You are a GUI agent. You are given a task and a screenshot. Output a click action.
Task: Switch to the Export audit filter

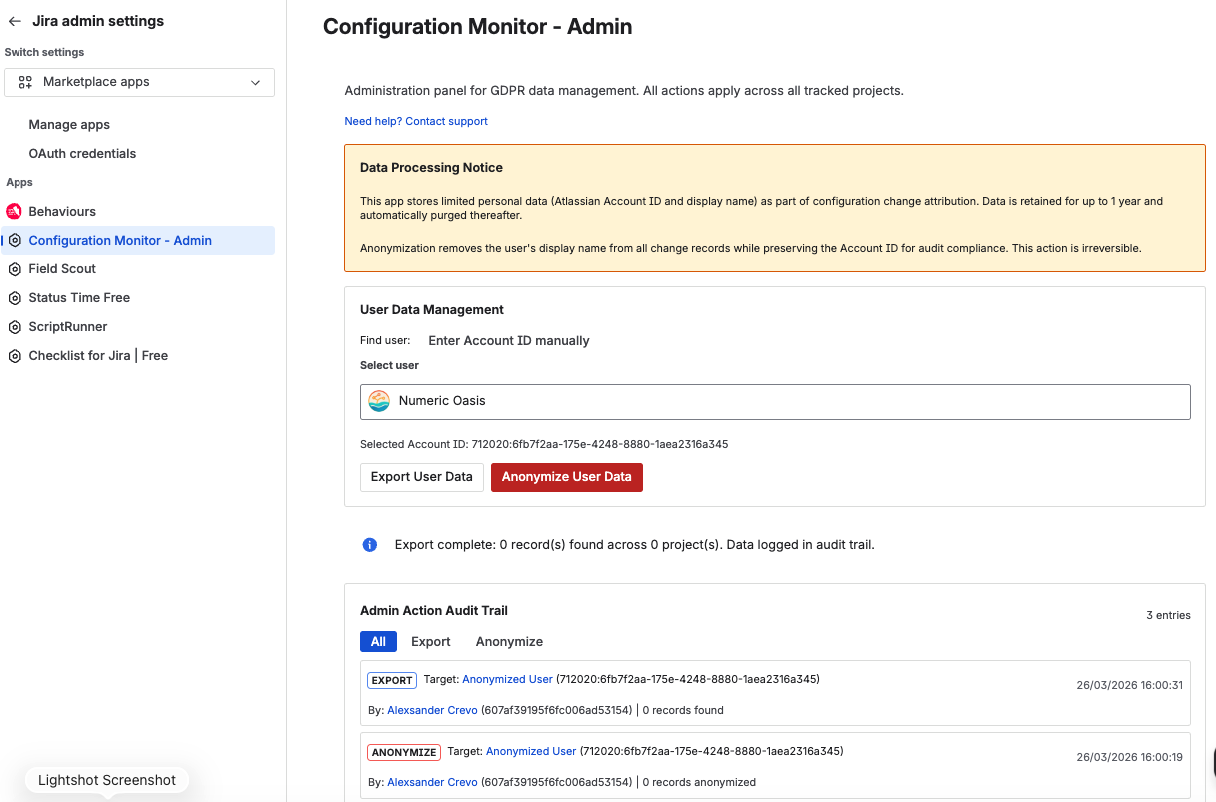coord(430,641)
